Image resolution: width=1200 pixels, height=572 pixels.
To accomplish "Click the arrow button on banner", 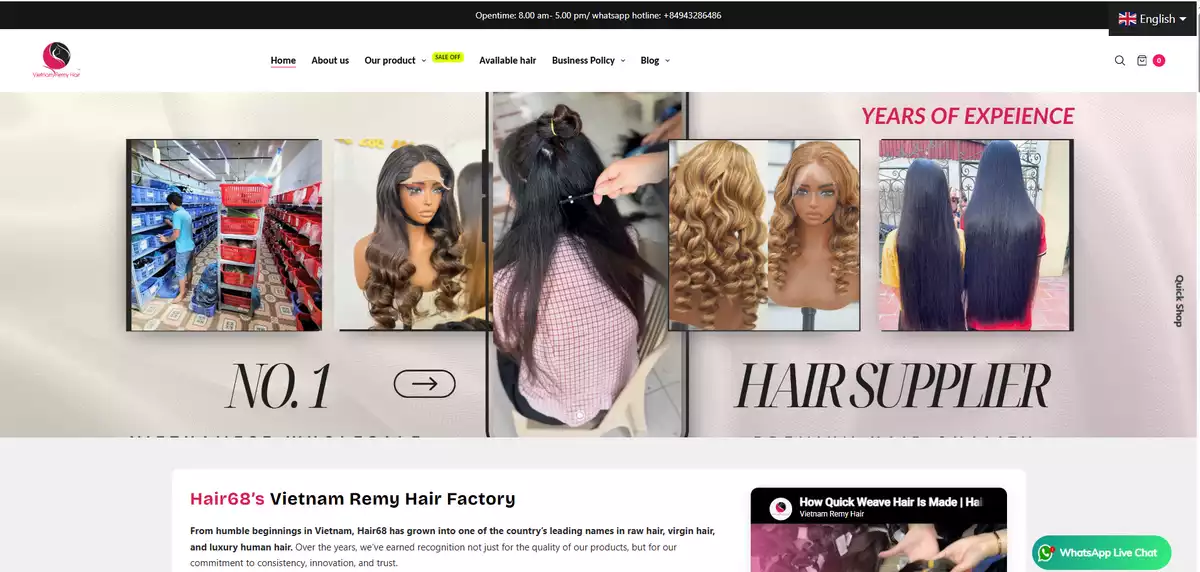I will [425, 383].
